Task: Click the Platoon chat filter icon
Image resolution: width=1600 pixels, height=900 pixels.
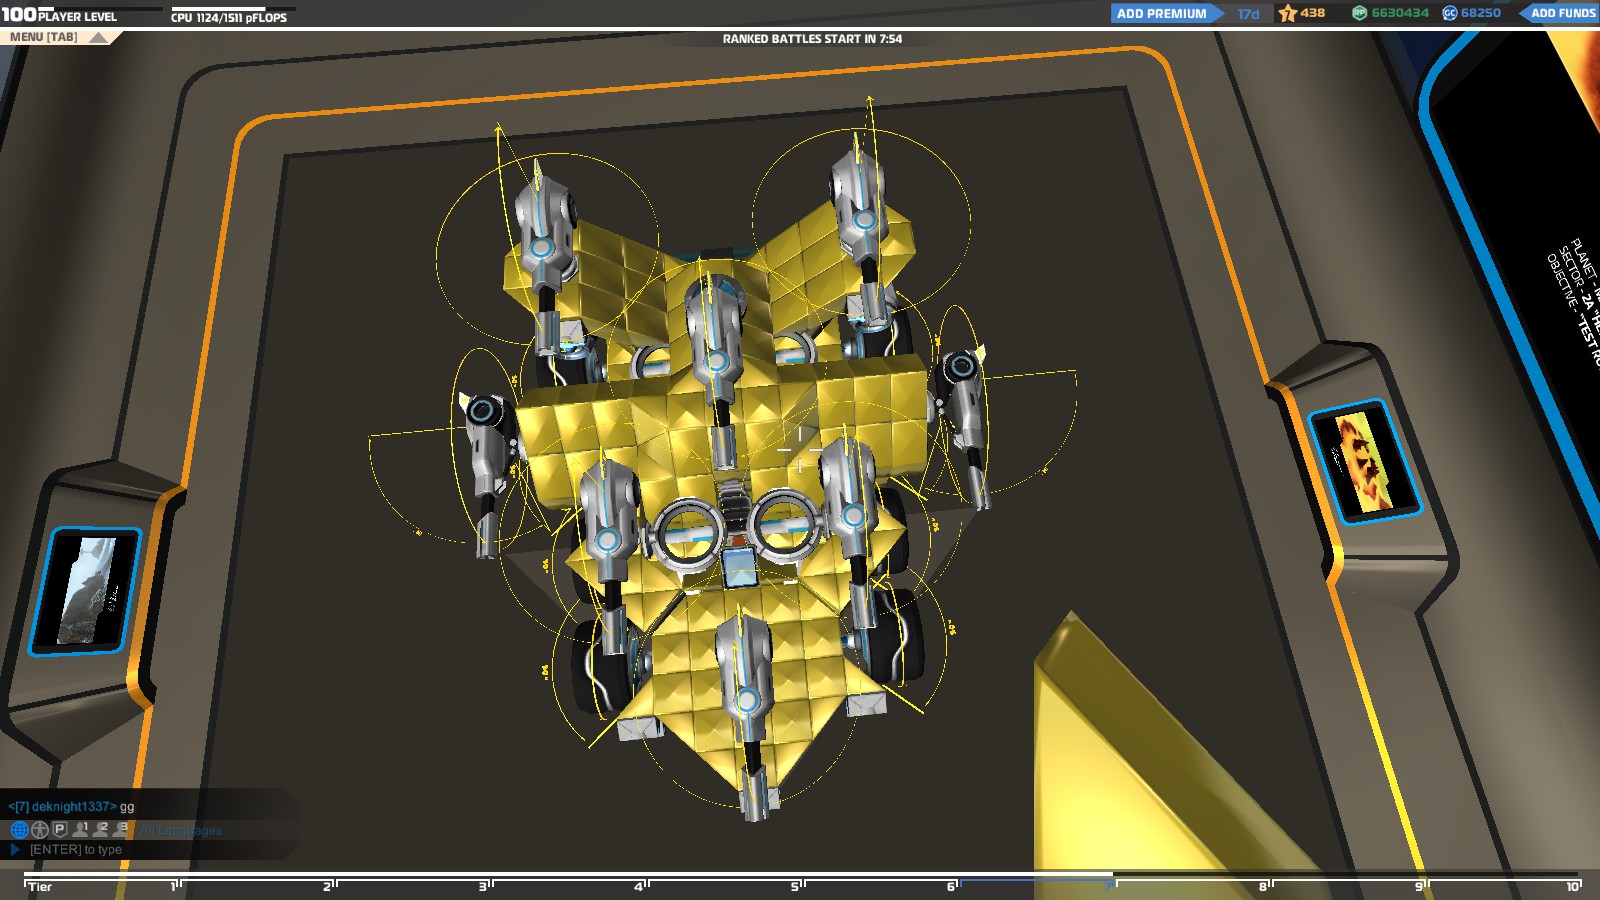Action: (x=60, y=830)
